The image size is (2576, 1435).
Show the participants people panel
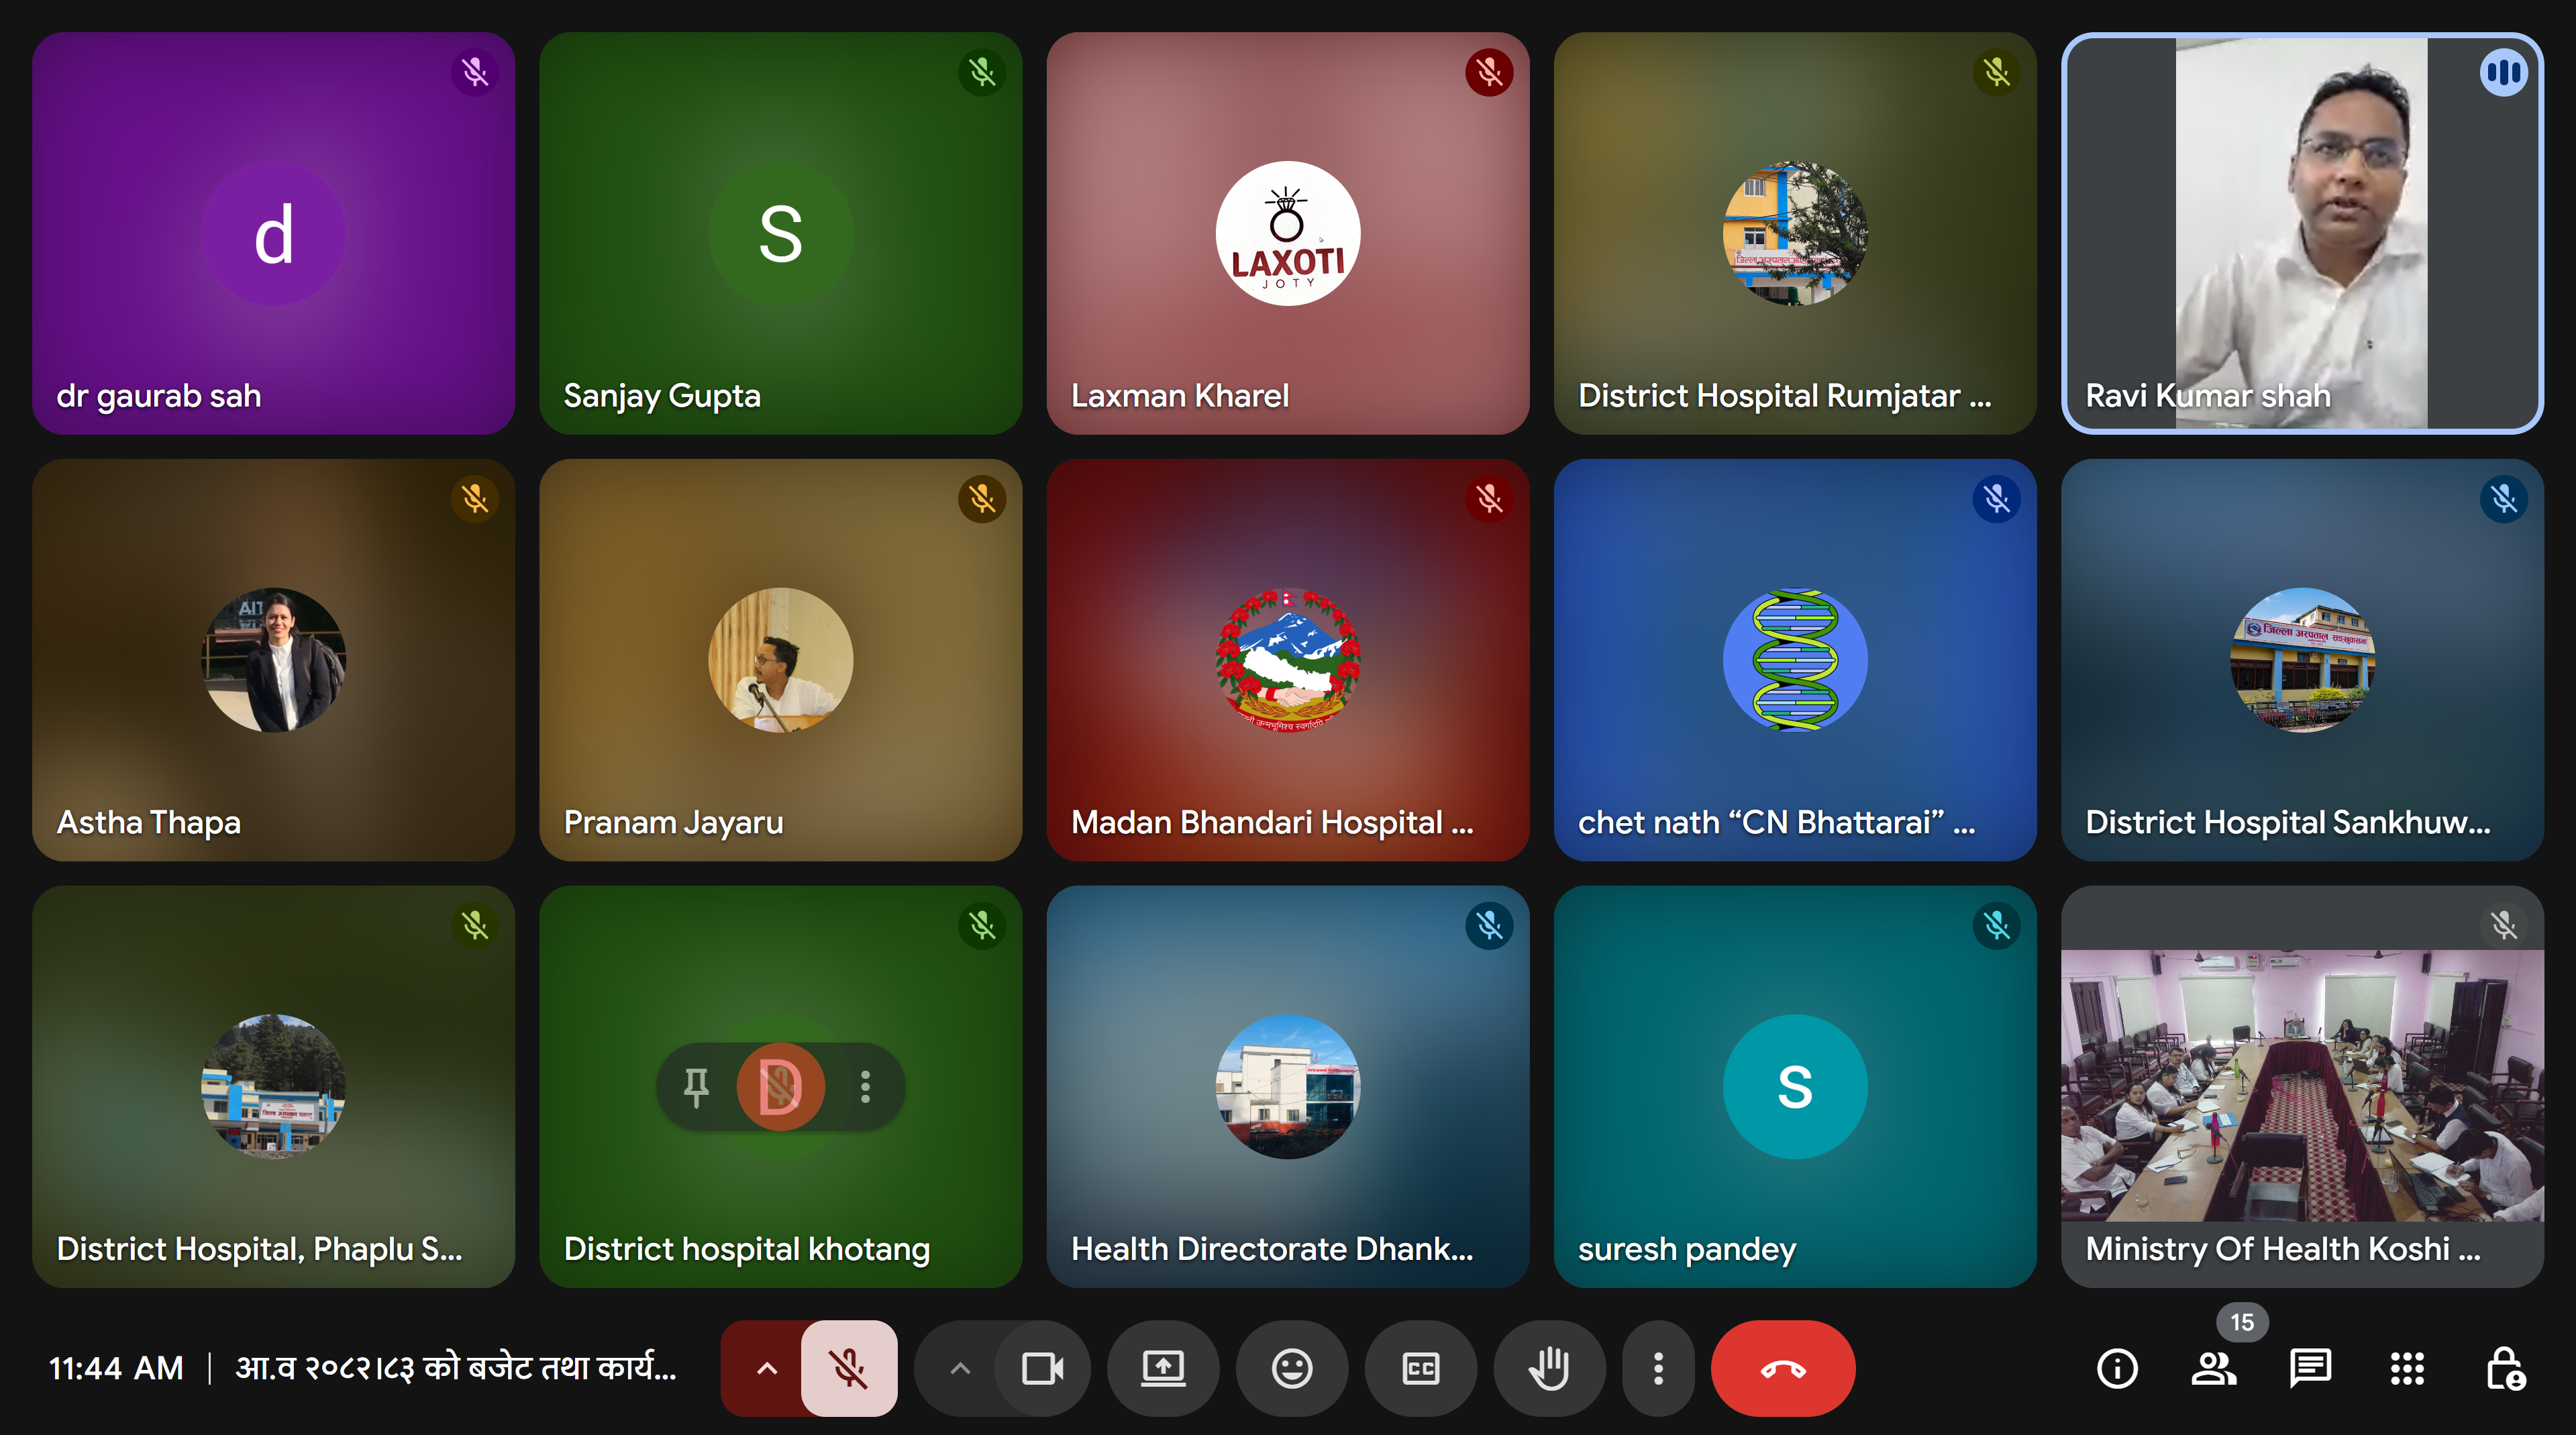2213,1368
